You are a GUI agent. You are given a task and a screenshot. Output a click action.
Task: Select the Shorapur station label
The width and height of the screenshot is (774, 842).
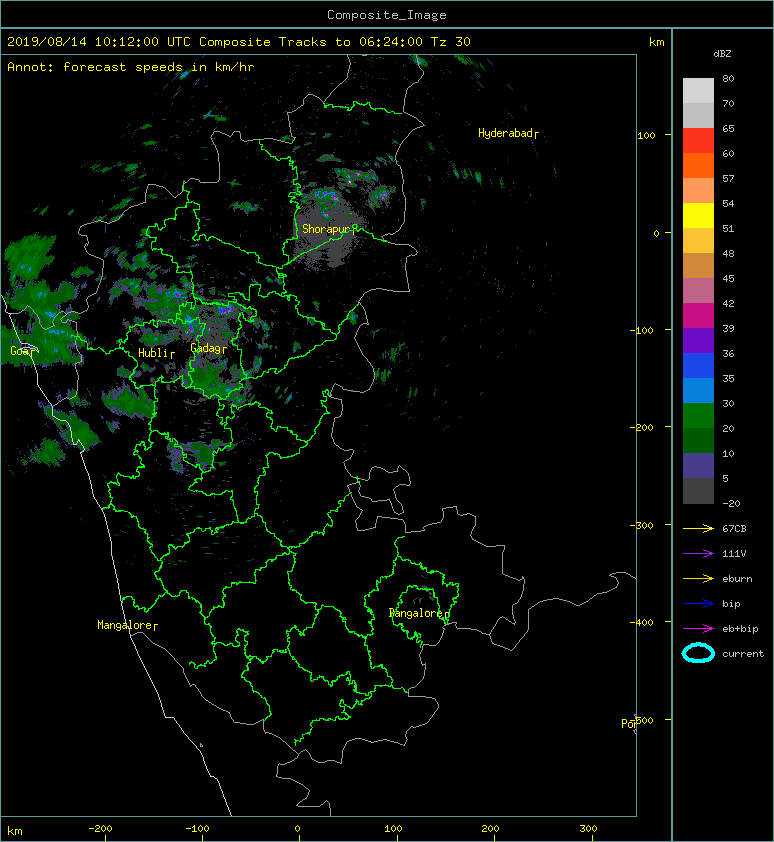coord(328,229)
